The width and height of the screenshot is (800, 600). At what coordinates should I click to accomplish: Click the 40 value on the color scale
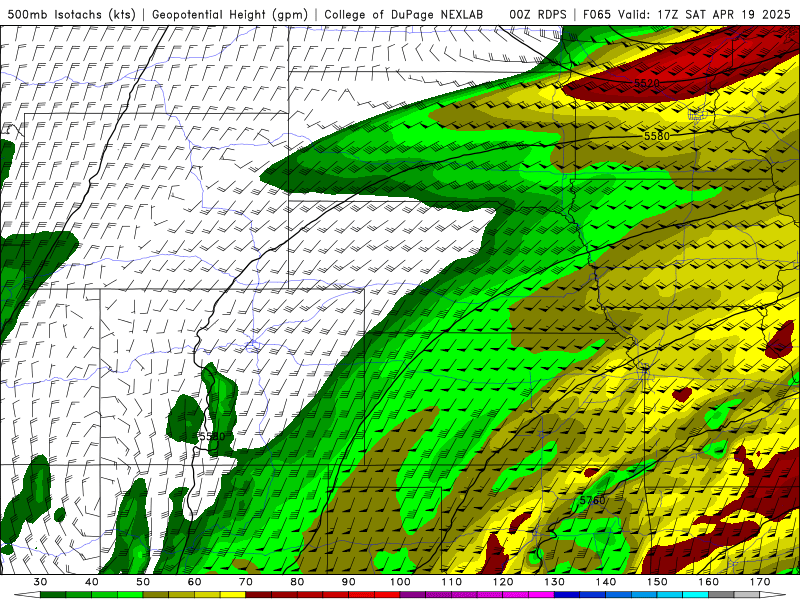(92, 582)
